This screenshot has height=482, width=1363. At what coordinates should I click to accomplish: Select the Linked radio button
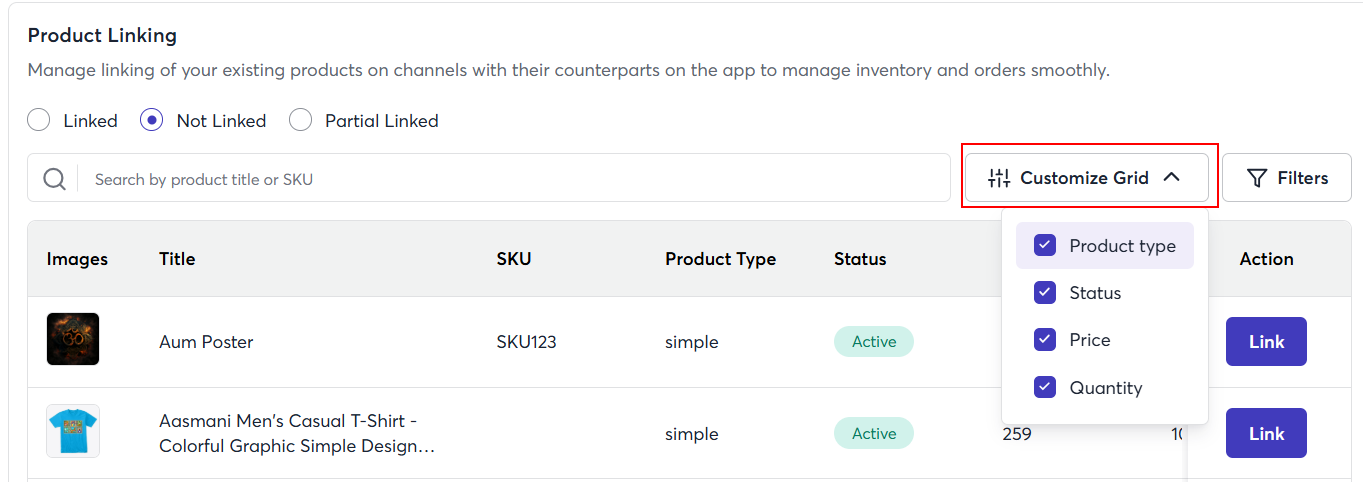coord(39,121)
